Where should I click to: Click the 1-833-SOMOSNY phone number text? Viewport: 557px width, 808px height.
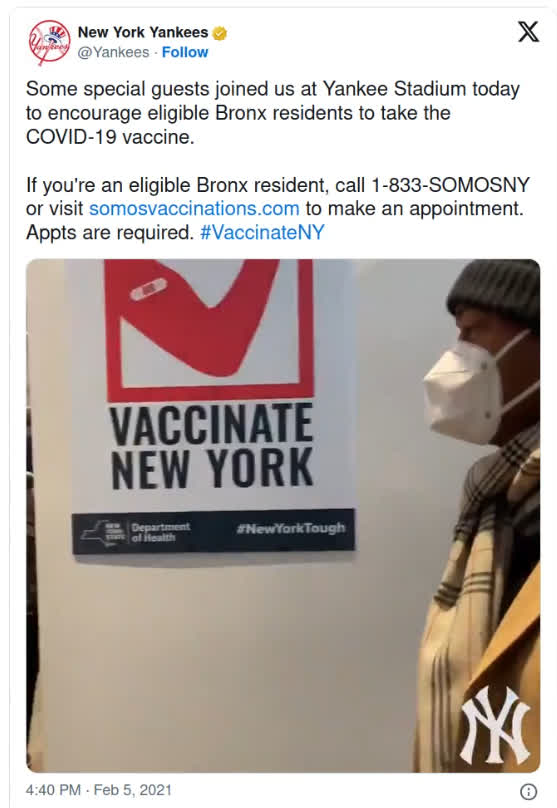point(450,185)
